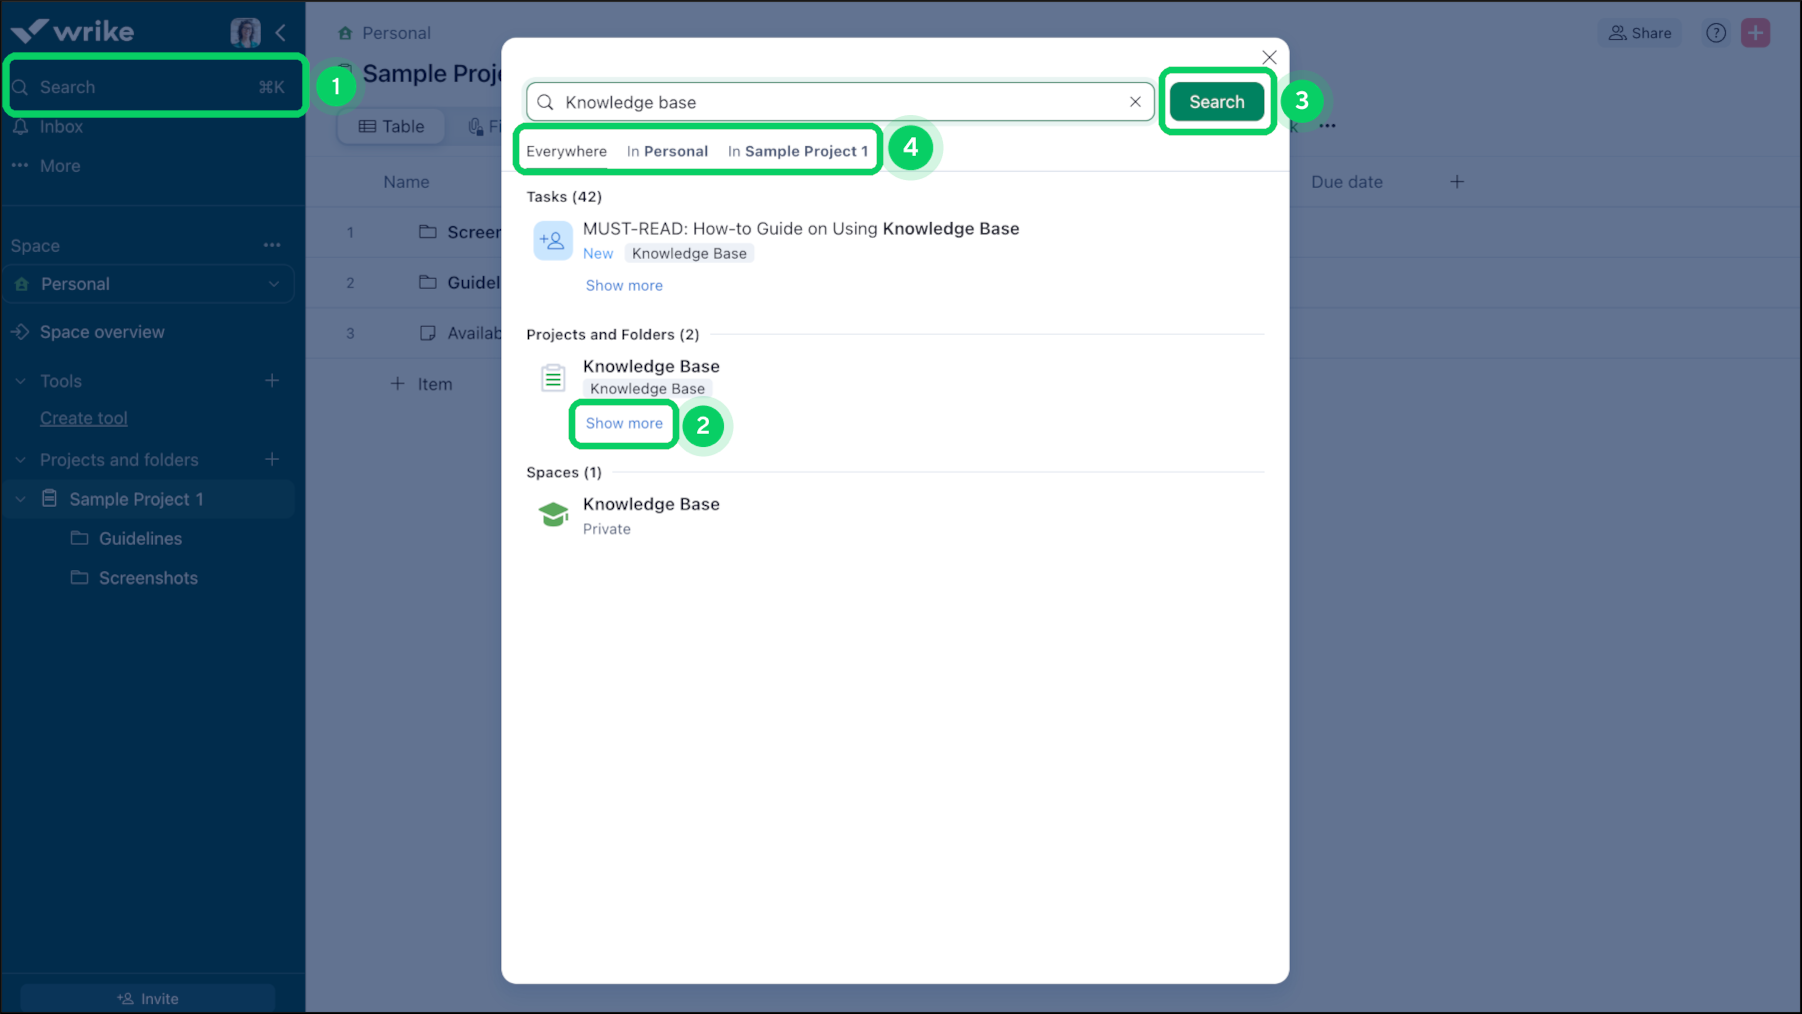1802x1014 pixels.
Task: Click the Share icon at top right
Action: (x=1639, y=32)
